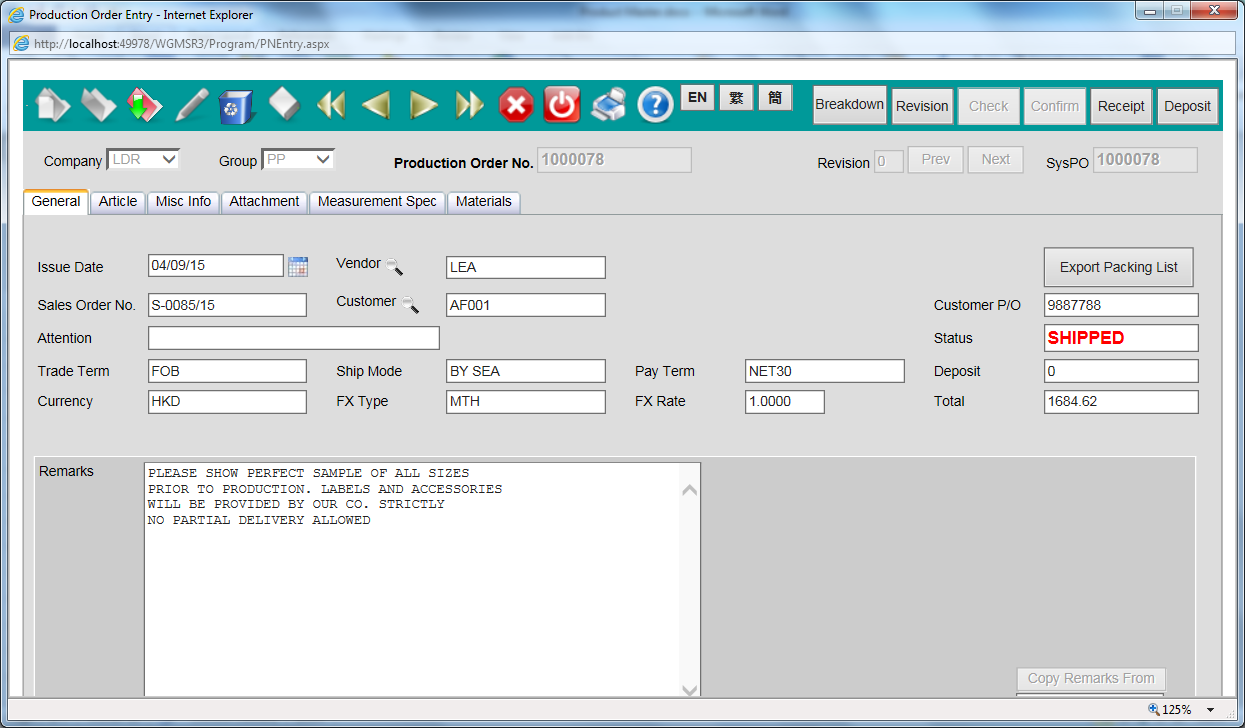The width and height of the screenshot is (1245, 728).
Task: Click the Production Order No. field
Action: pyautogui.click(x=614, y=160)
